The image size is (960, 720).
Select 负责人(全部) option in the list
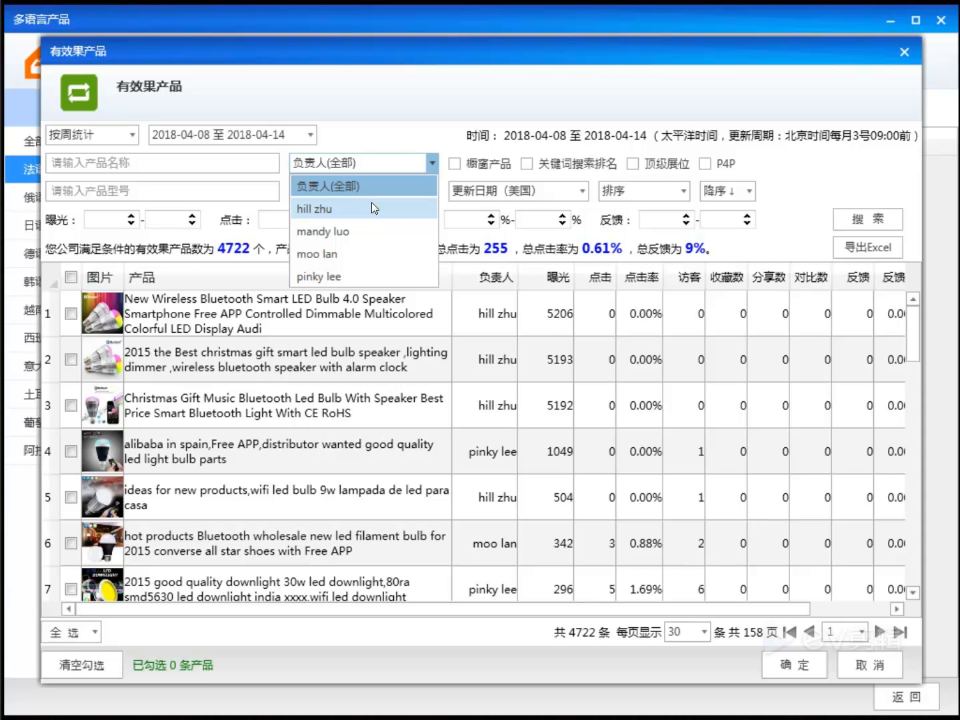pyautogui.click(x=364, y=186)
